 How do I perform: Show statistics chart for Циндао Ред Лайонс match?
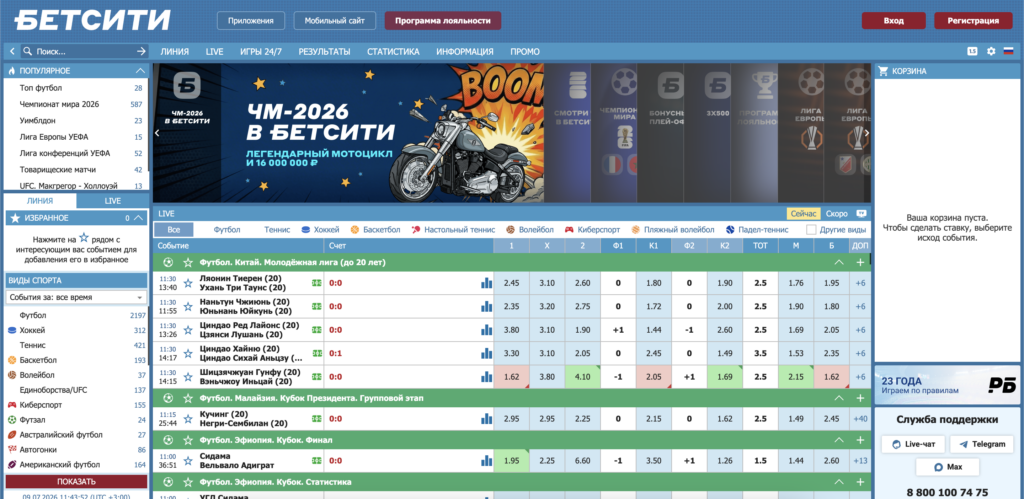tap(487, 330)
